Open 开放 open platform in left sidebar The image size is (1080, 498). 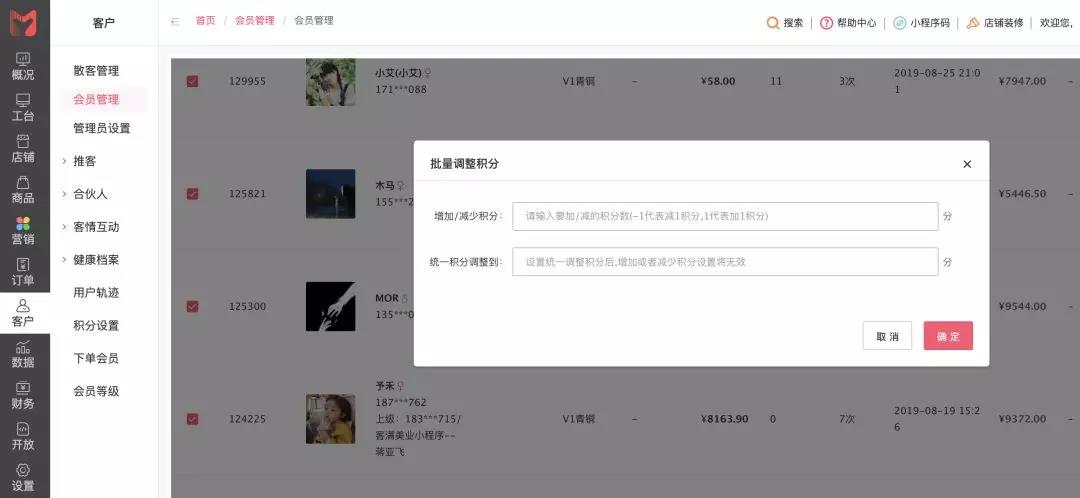coord(23,437)
